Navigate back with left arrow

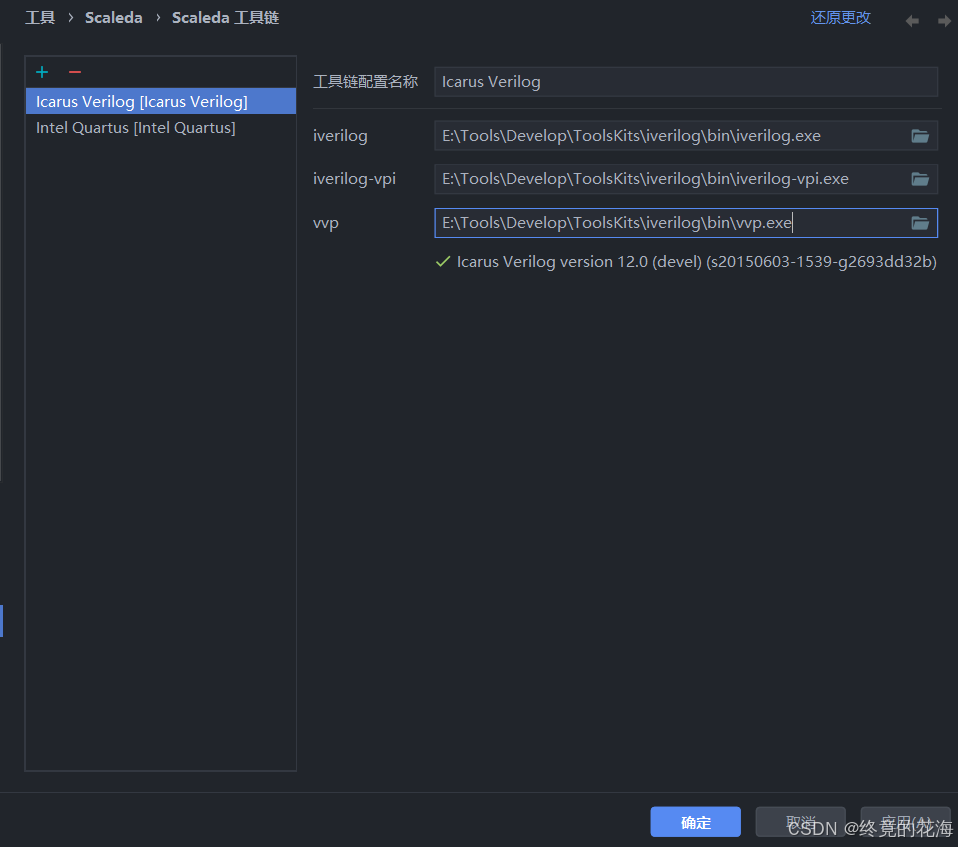click(x=912, y=21)
